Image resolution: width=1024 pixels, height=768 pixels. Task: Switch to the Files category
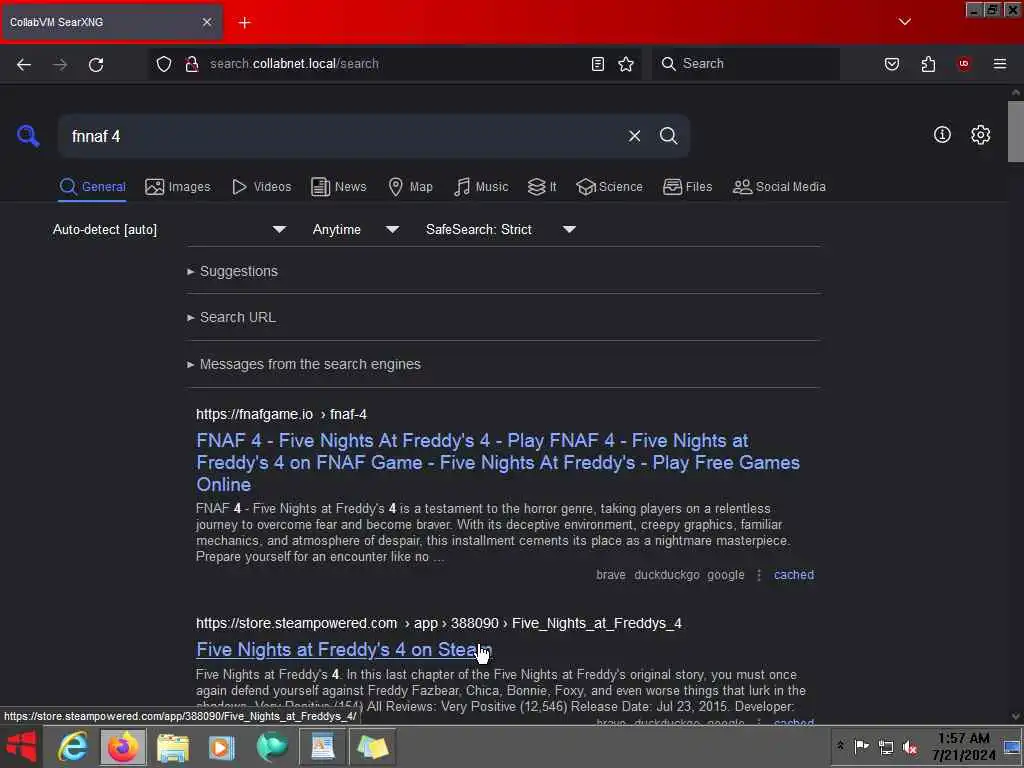click(x=688, y=187)
